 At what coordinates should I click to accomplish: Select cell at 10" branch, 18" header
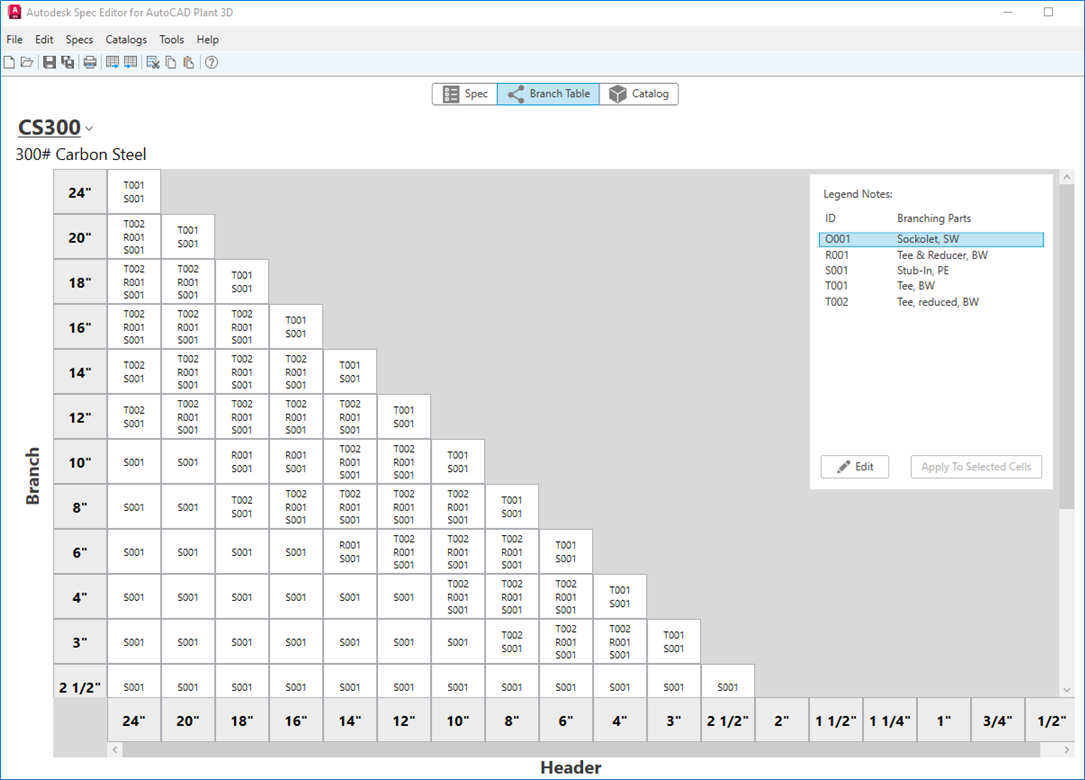pos(242,462)
